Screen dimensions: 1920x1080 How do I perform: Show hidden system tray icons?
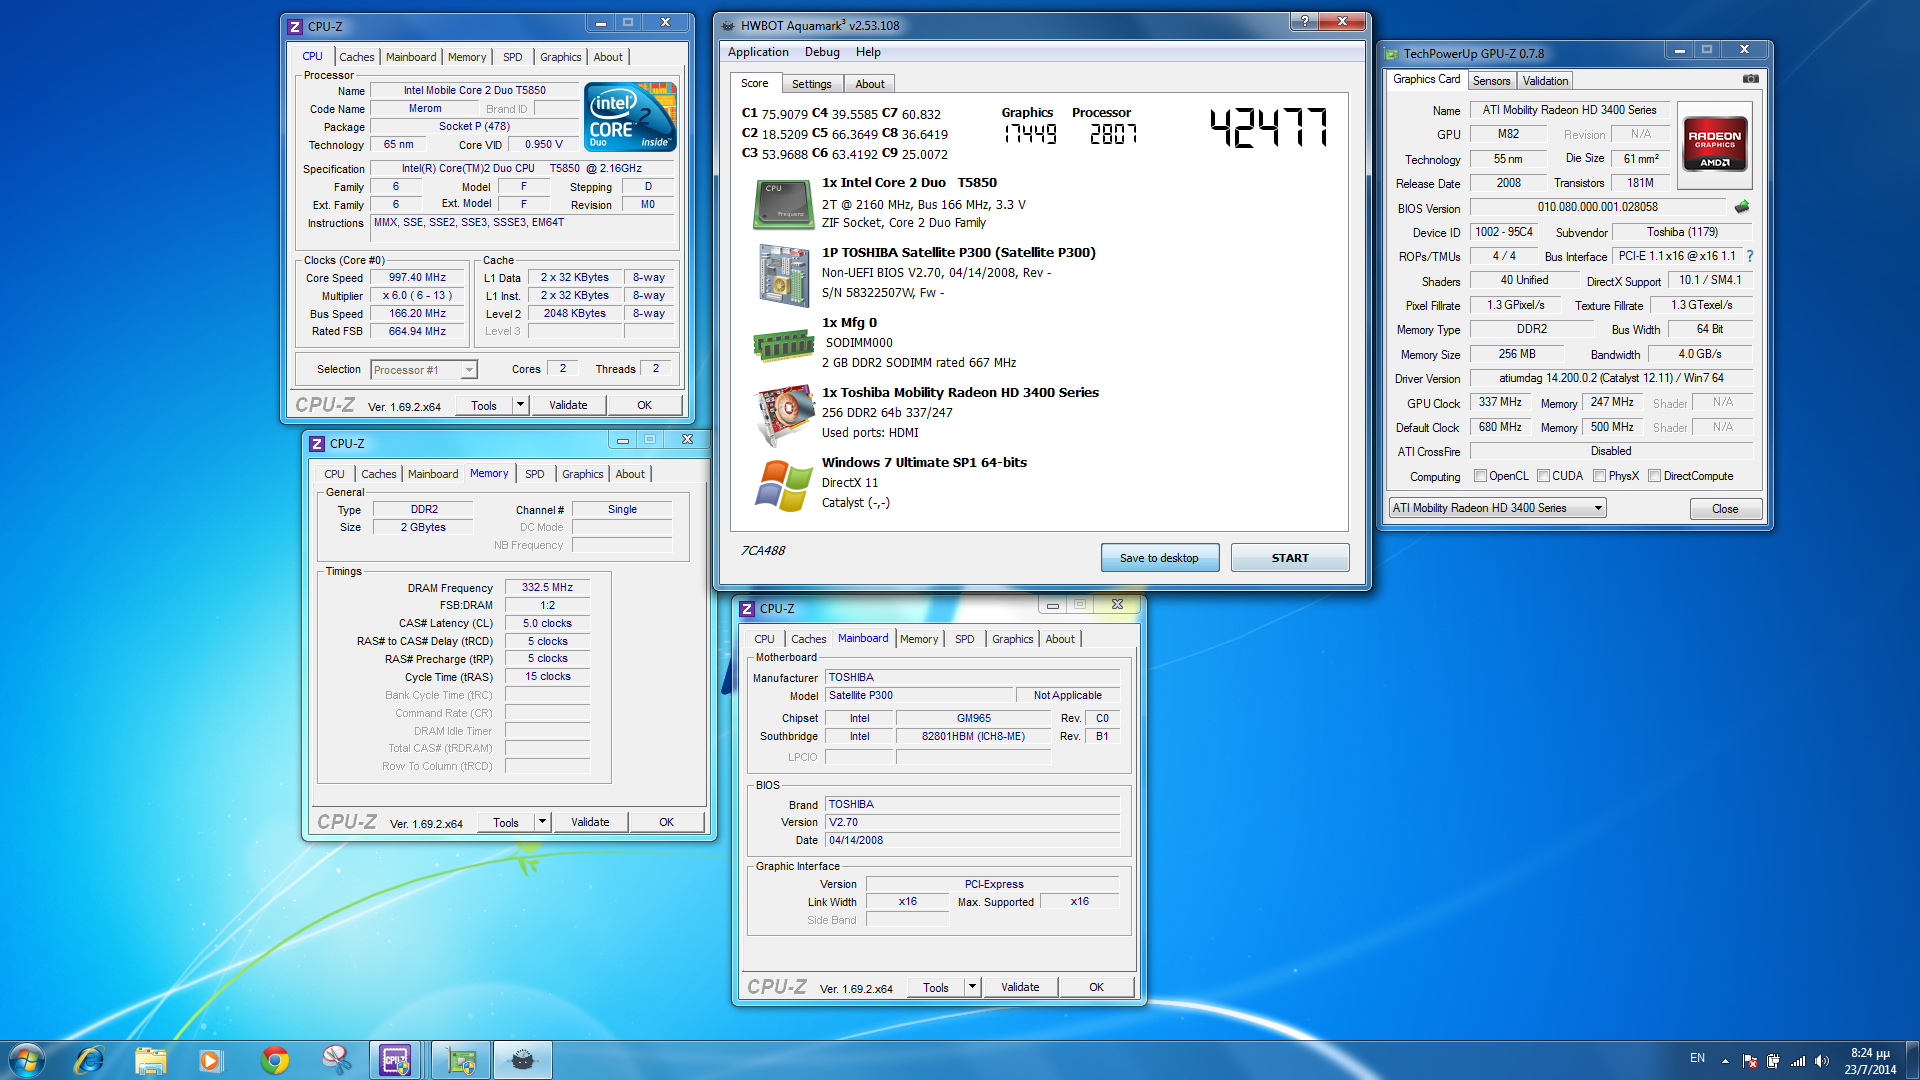pos(1725,1061)
